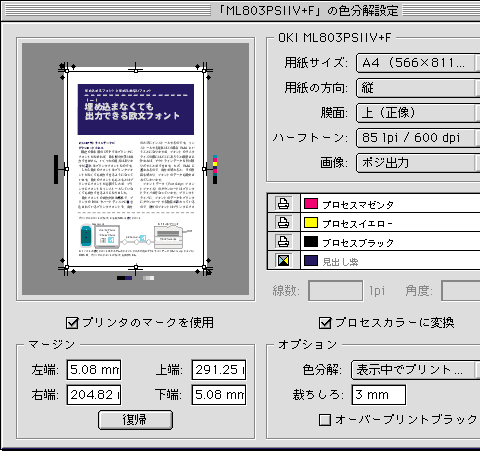Open the 画像 ポジ出力 dropdown
The image size is (480, 451).
pyautogui.click(x=418, y=163)
